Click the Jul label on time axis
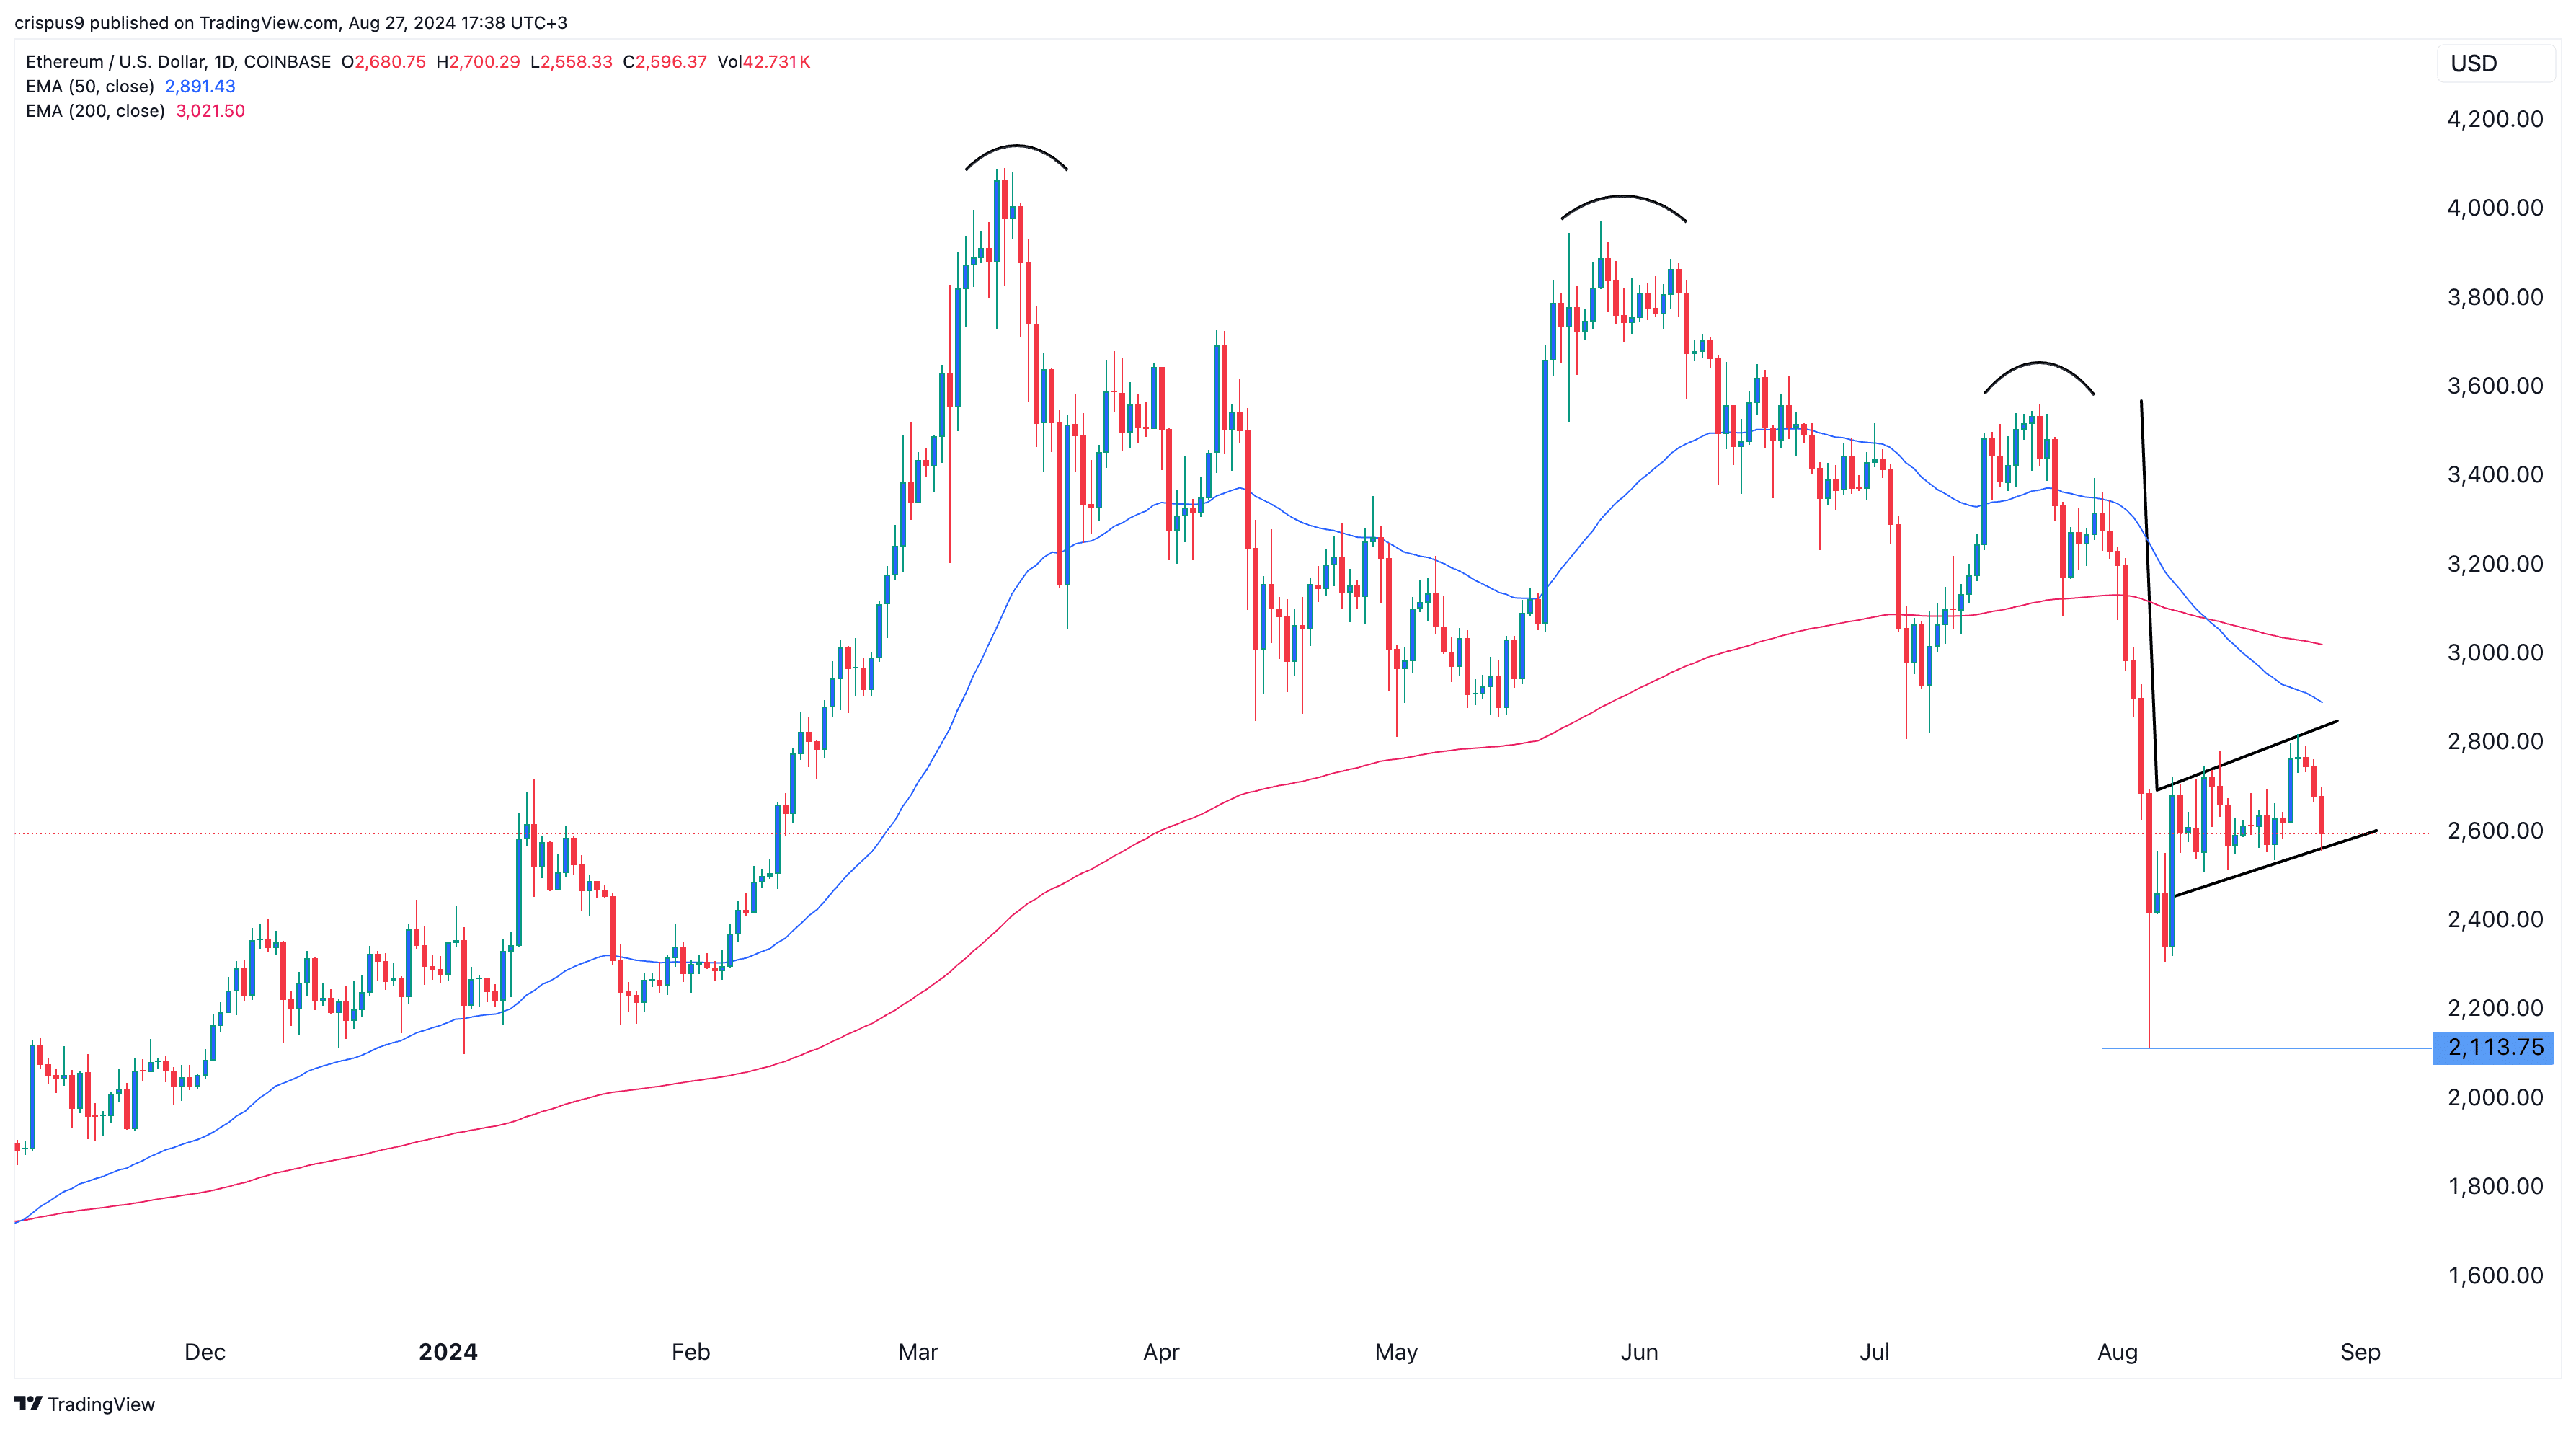 [x=1874, y=1352]
